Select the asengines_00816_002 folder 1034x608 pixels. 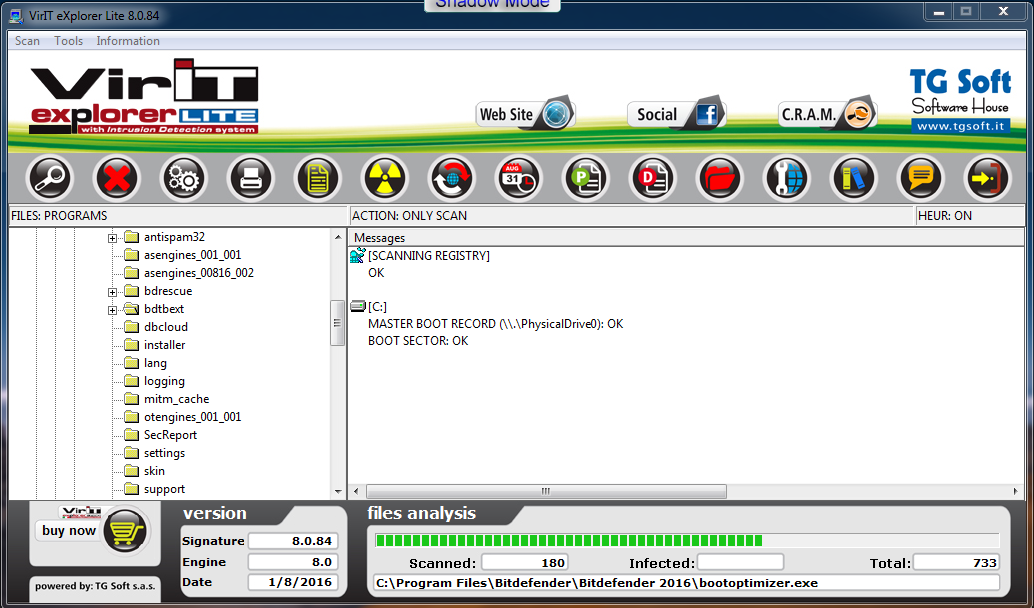(x=198, y=272)
